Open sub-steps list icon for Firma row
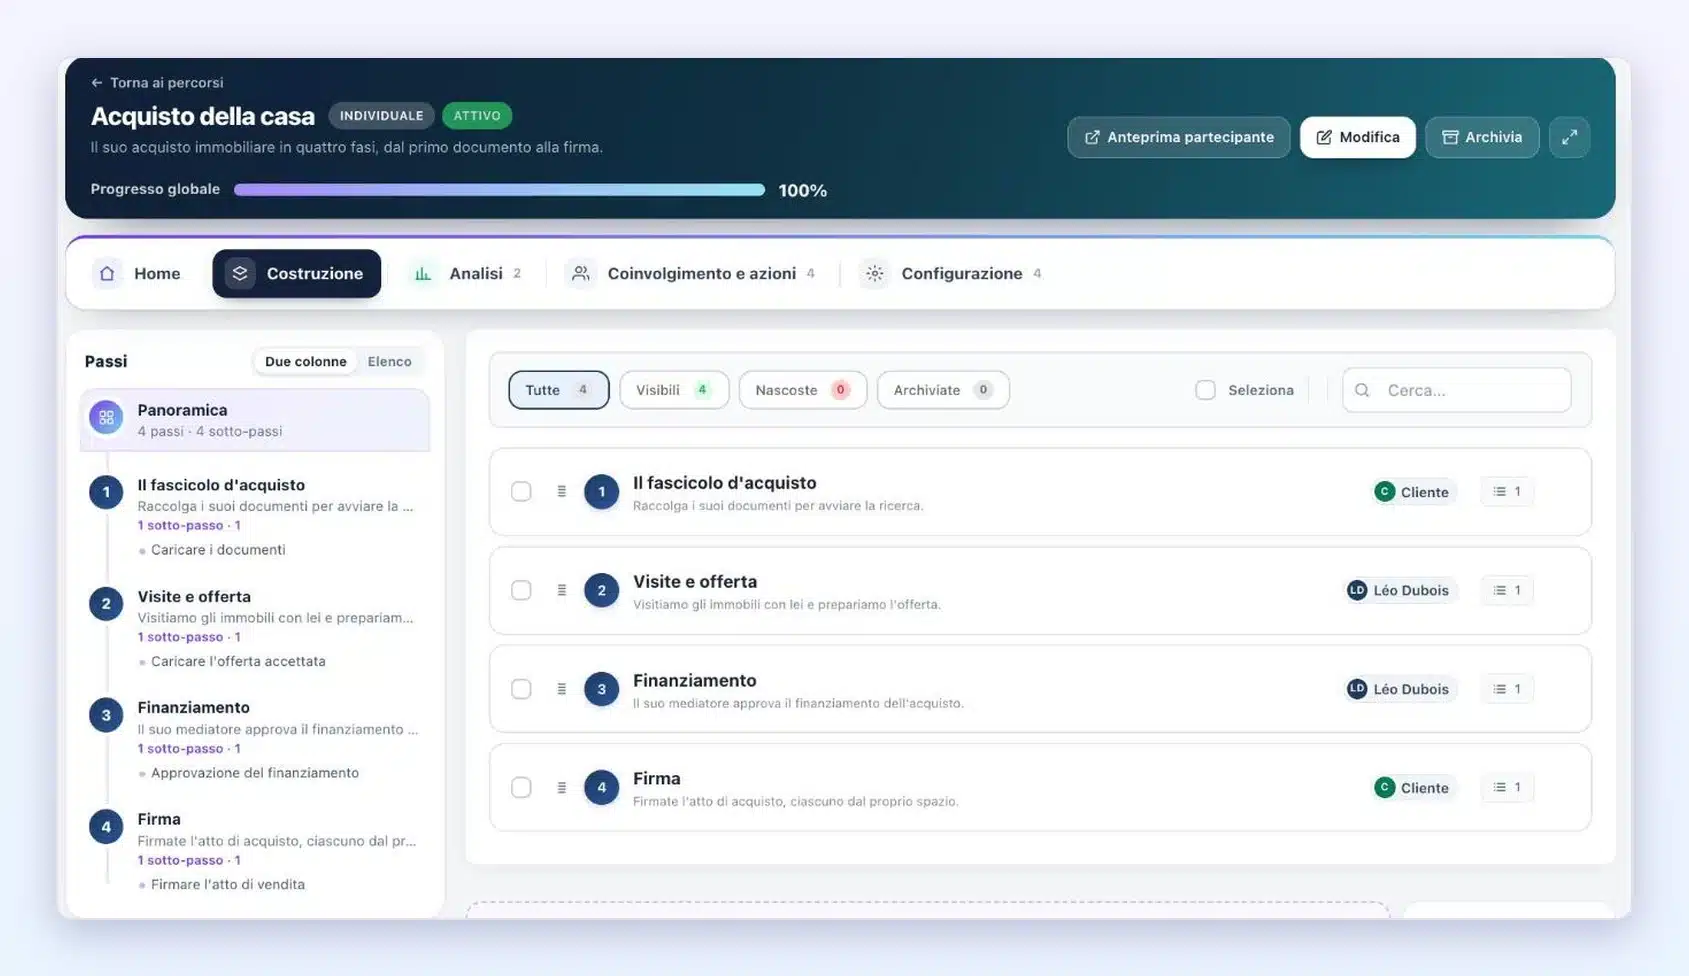Screen dimensions: 1689x976 (x=1506, y=788)
